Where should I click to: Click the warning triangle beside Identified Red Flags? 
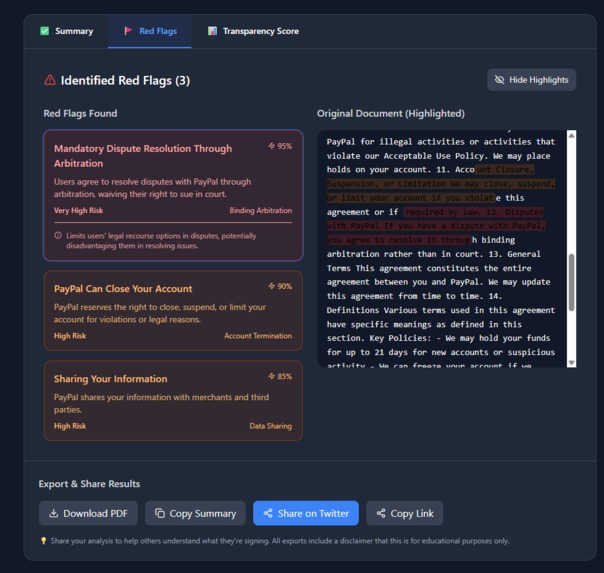(50, 80)
